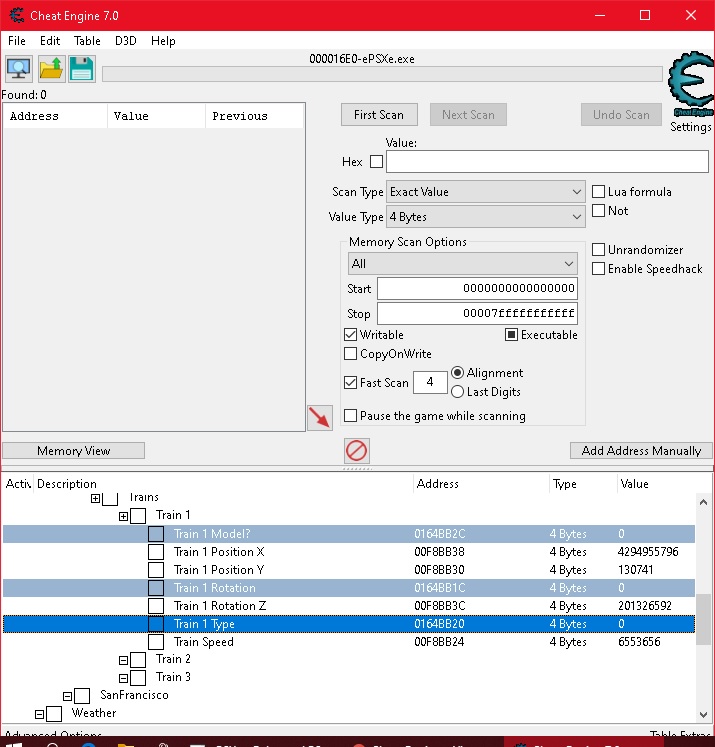Click the save table floppy disk icon

click(81, 69)
